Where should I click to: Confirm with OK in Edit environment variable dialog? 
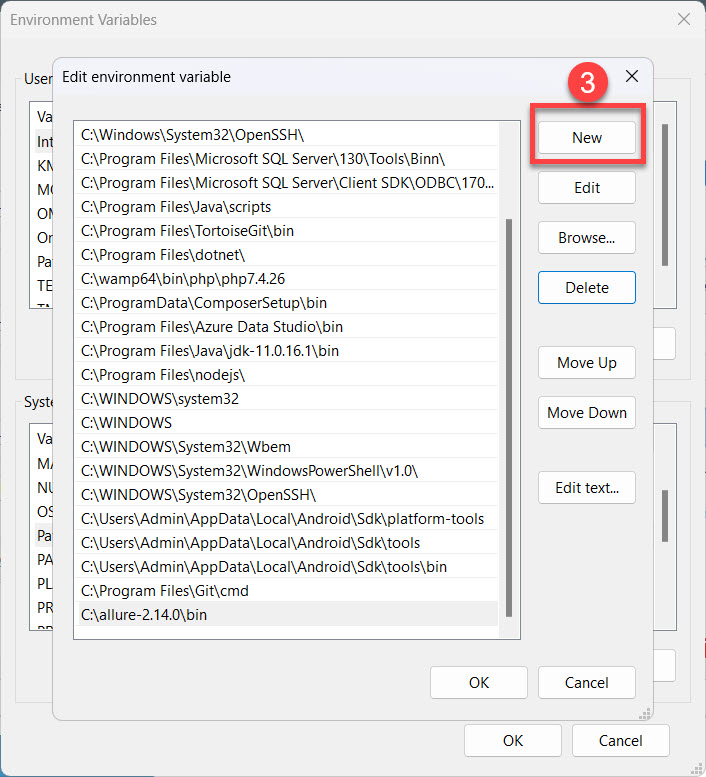point(479,683)
